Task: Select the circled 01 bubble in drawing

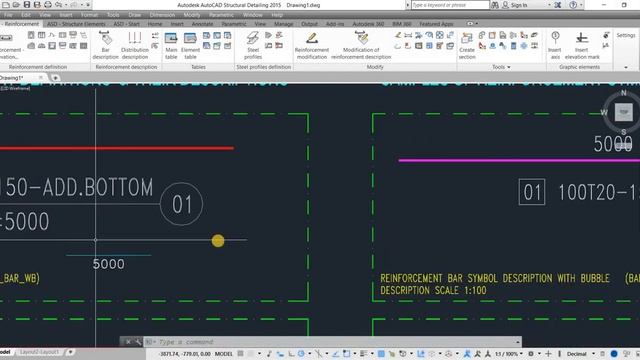Action: click(181, 204)
